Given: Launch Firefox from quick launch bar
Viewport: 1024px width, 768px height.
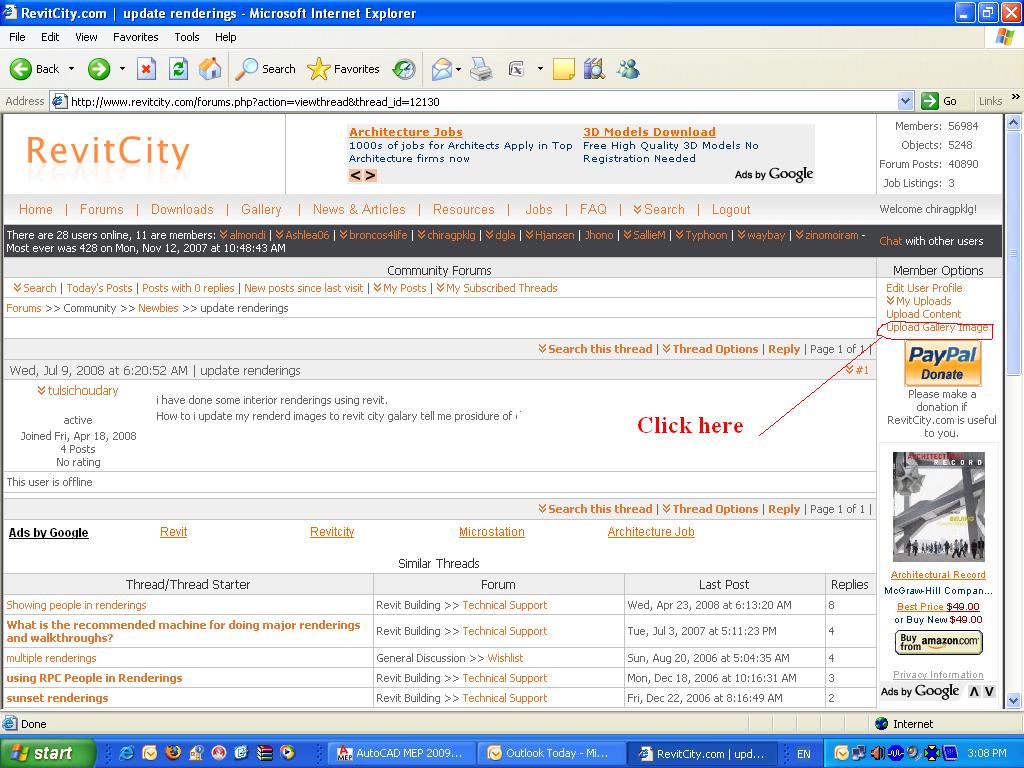Looking at the screenshot, I should click(x=173, y=753).
